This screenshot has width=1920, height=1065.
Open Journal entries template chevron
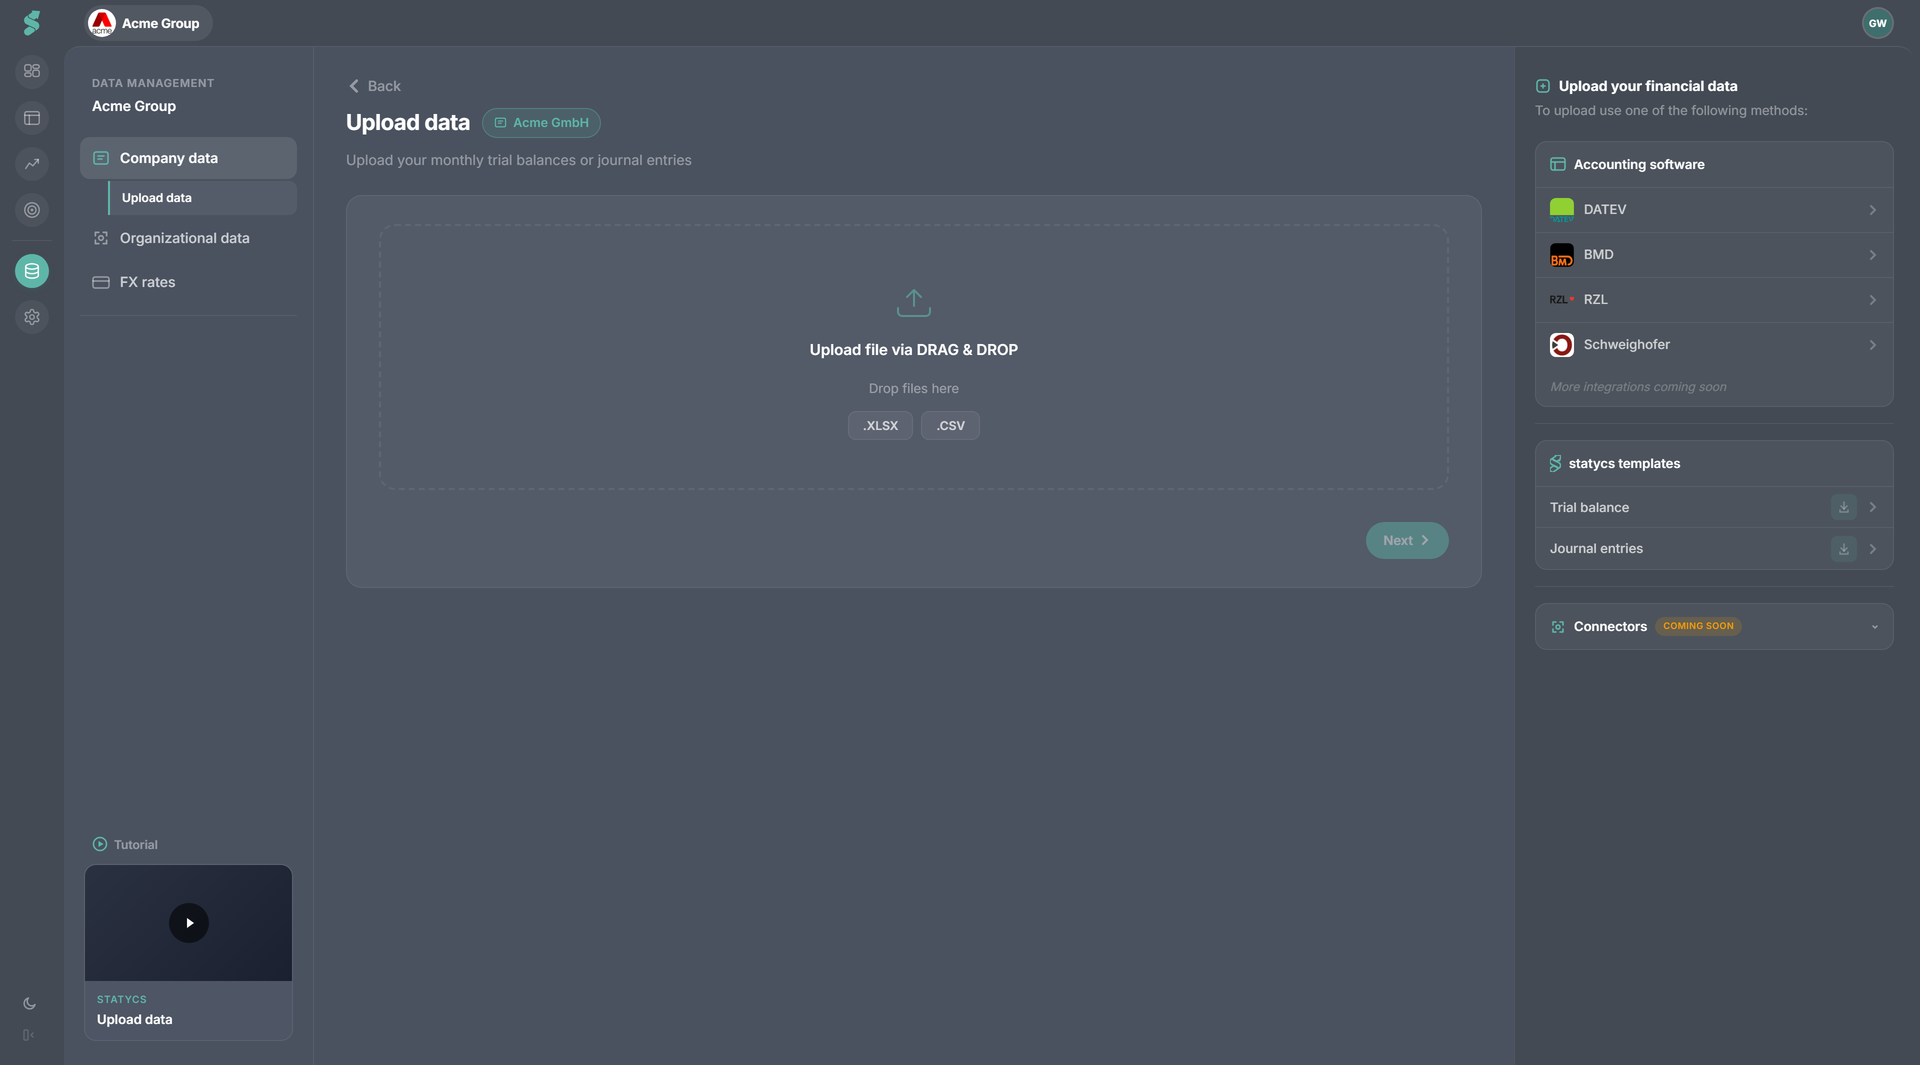click(1872, 549)
